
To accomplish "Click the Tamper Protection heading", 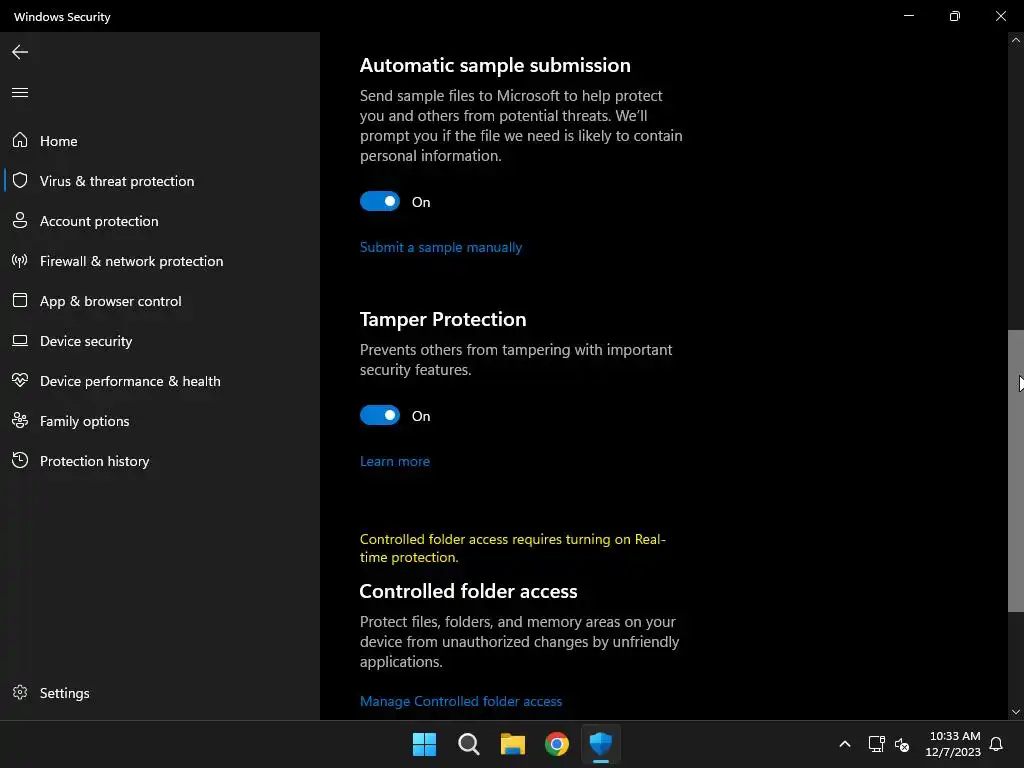I will (x=443, y=319).
